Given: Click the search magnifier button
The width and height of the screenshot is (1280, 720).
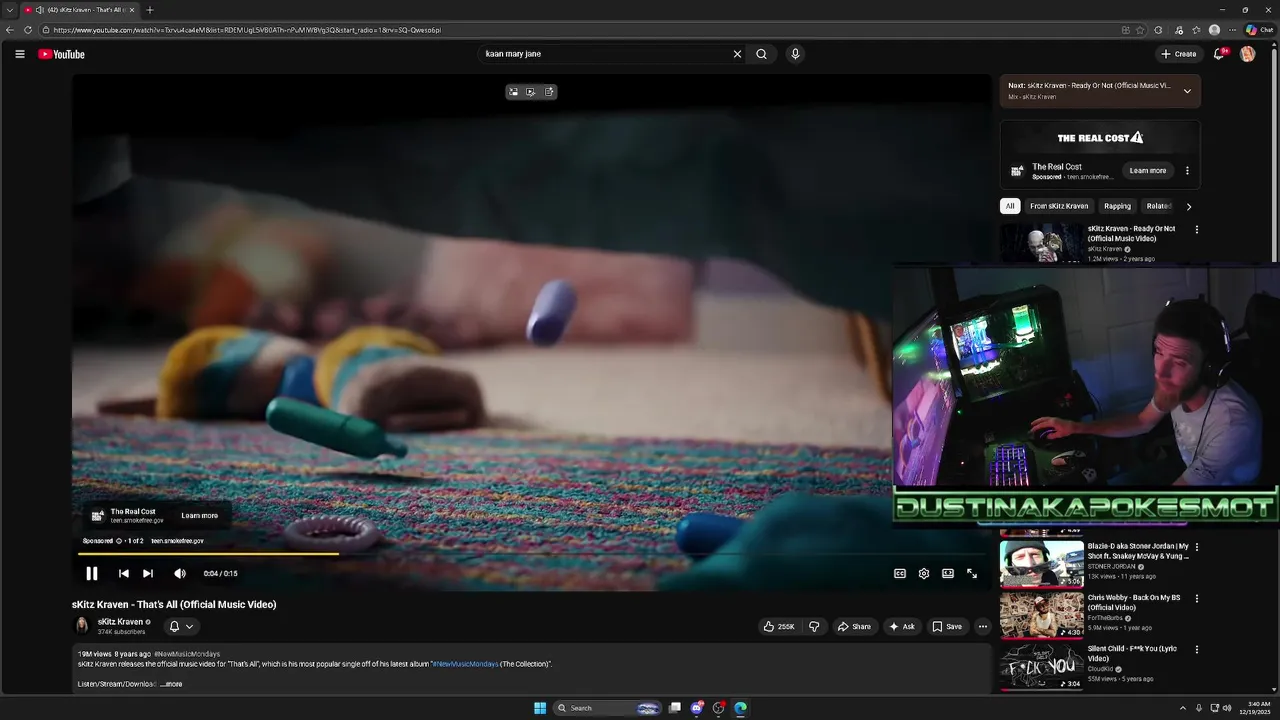Looking at the screenshot, I should click(761, 54).
